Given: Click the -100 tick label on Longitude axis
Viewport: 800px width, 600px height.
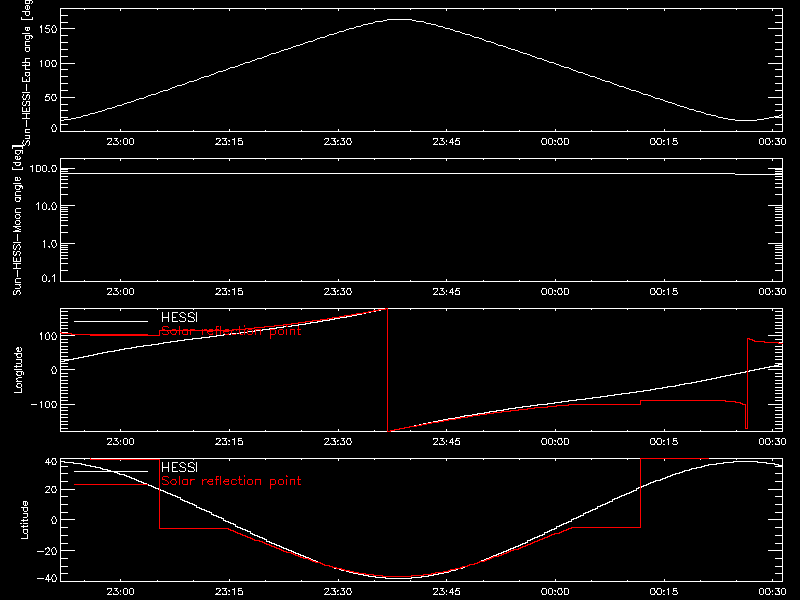Looking at the screenshot, I should [44, 404].
